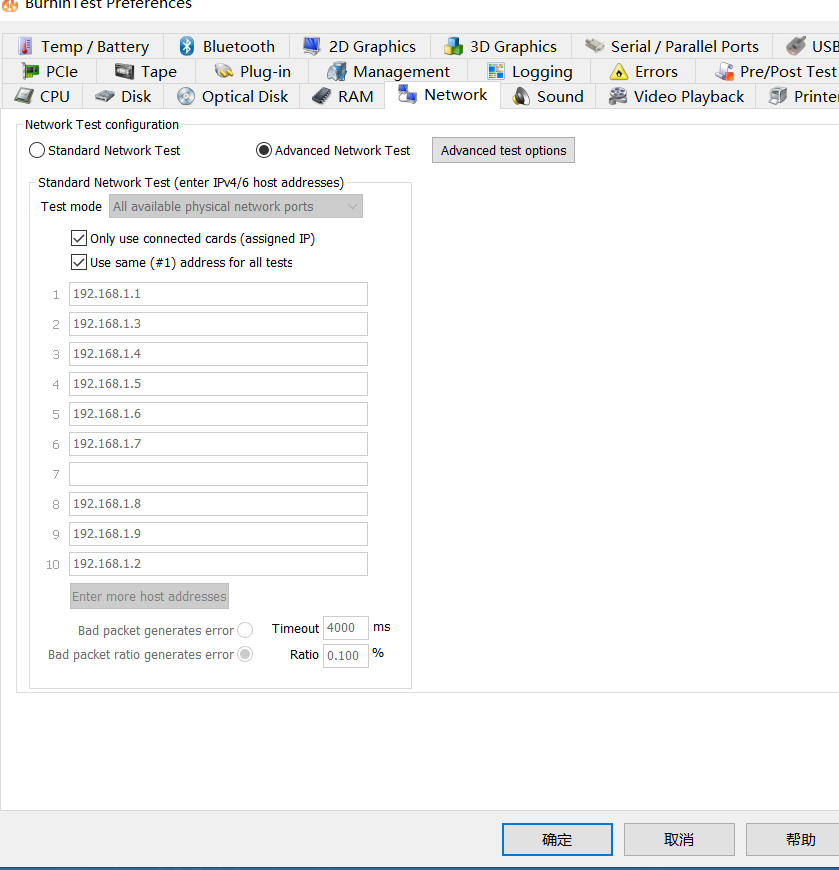Switch to the Disk tab
Screen dimensions: 839x870
tap(123, 97)
